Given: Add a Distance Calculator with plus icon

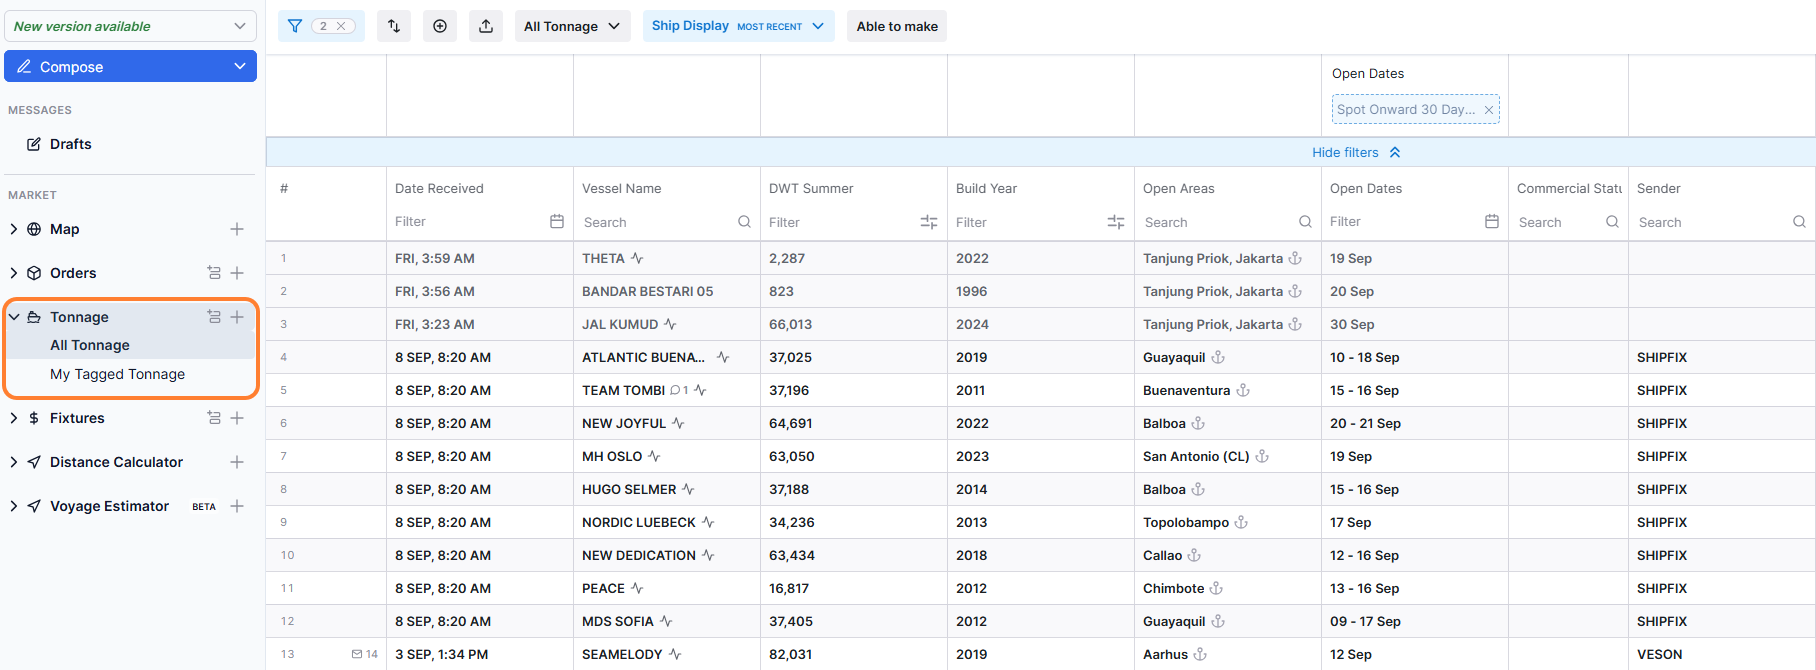Looking at the screenshot, I should (x=237, y=462).
